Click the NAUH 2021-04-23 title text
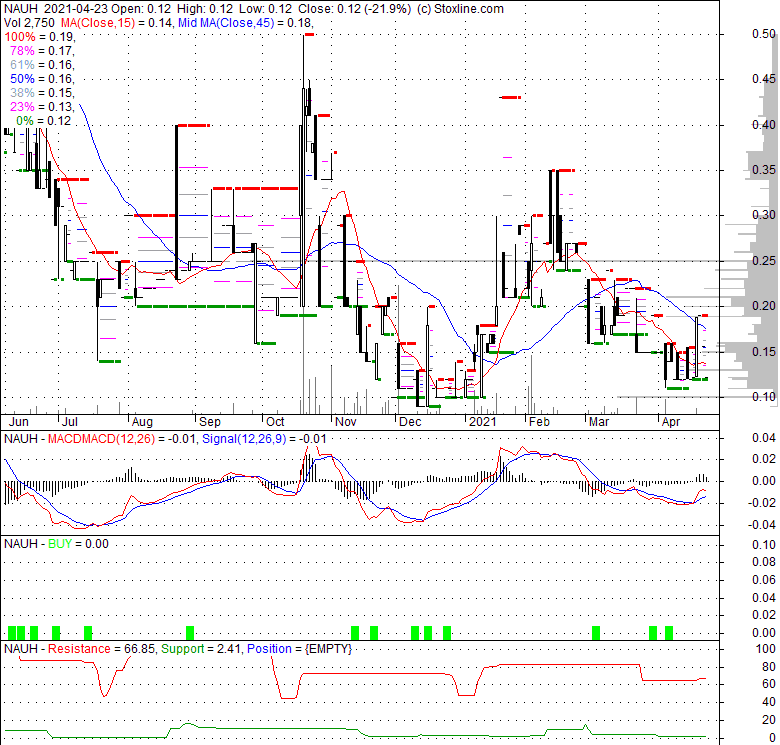 56,9
